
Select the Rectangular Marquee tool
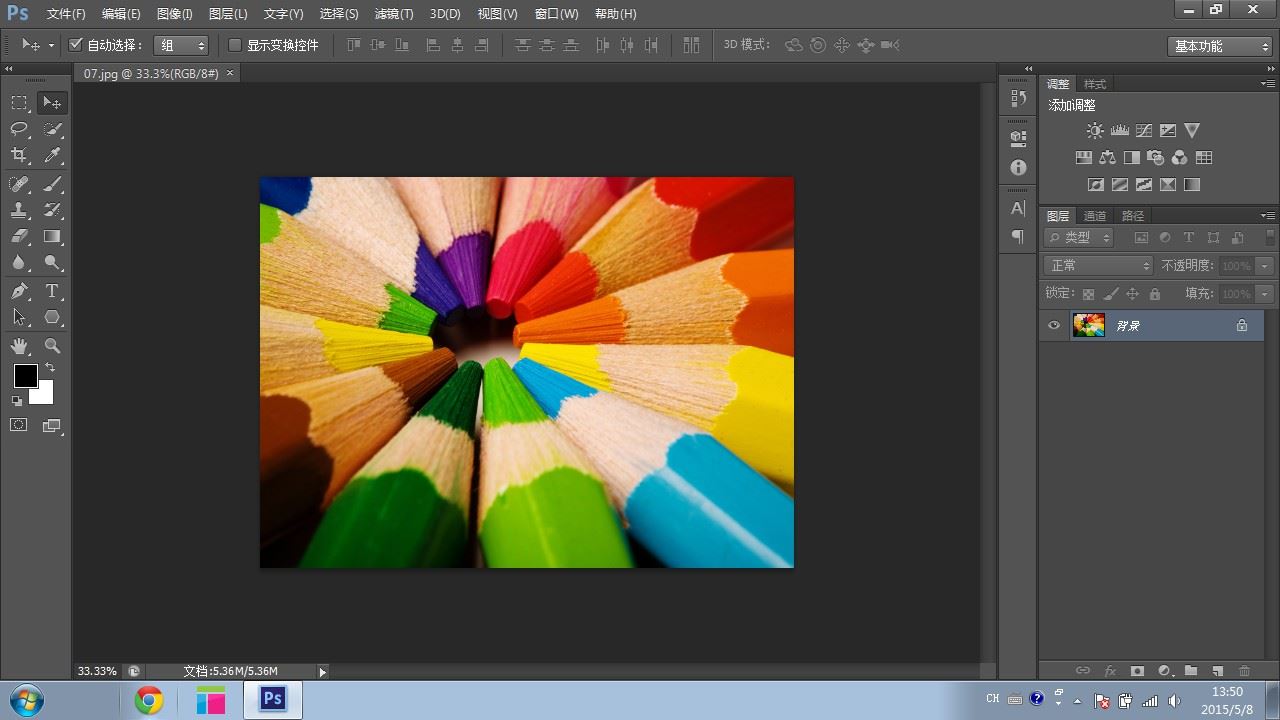click(19, 102)
